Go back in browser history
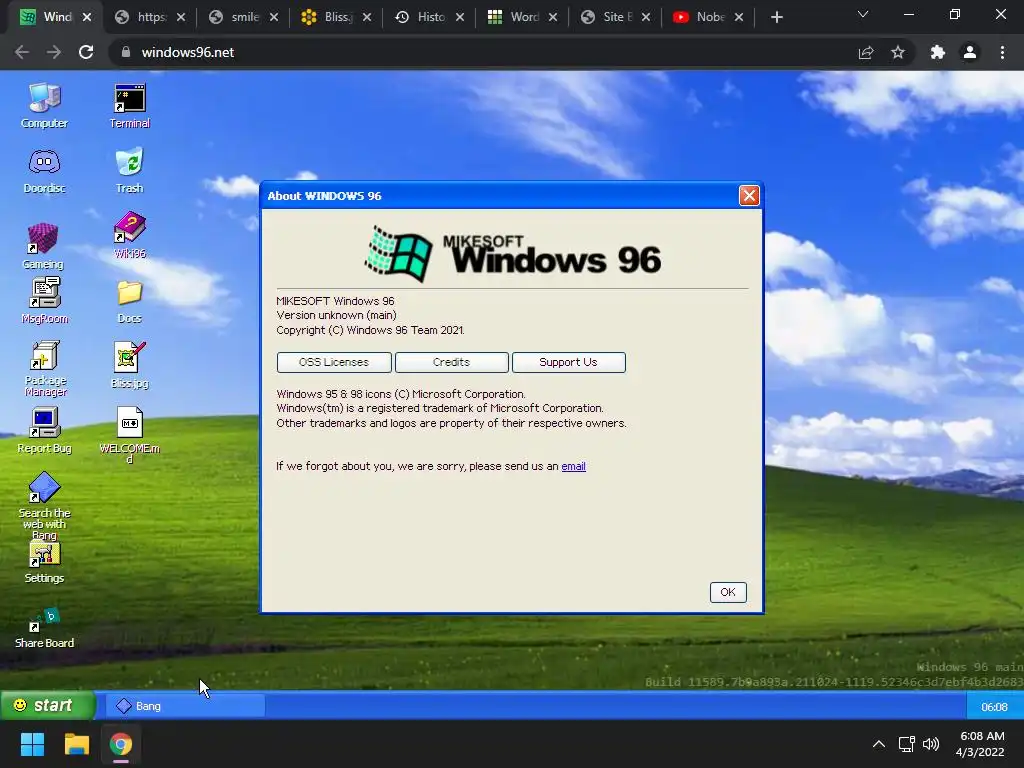This screenshot has width=1024, height=768. pos(22,52)
